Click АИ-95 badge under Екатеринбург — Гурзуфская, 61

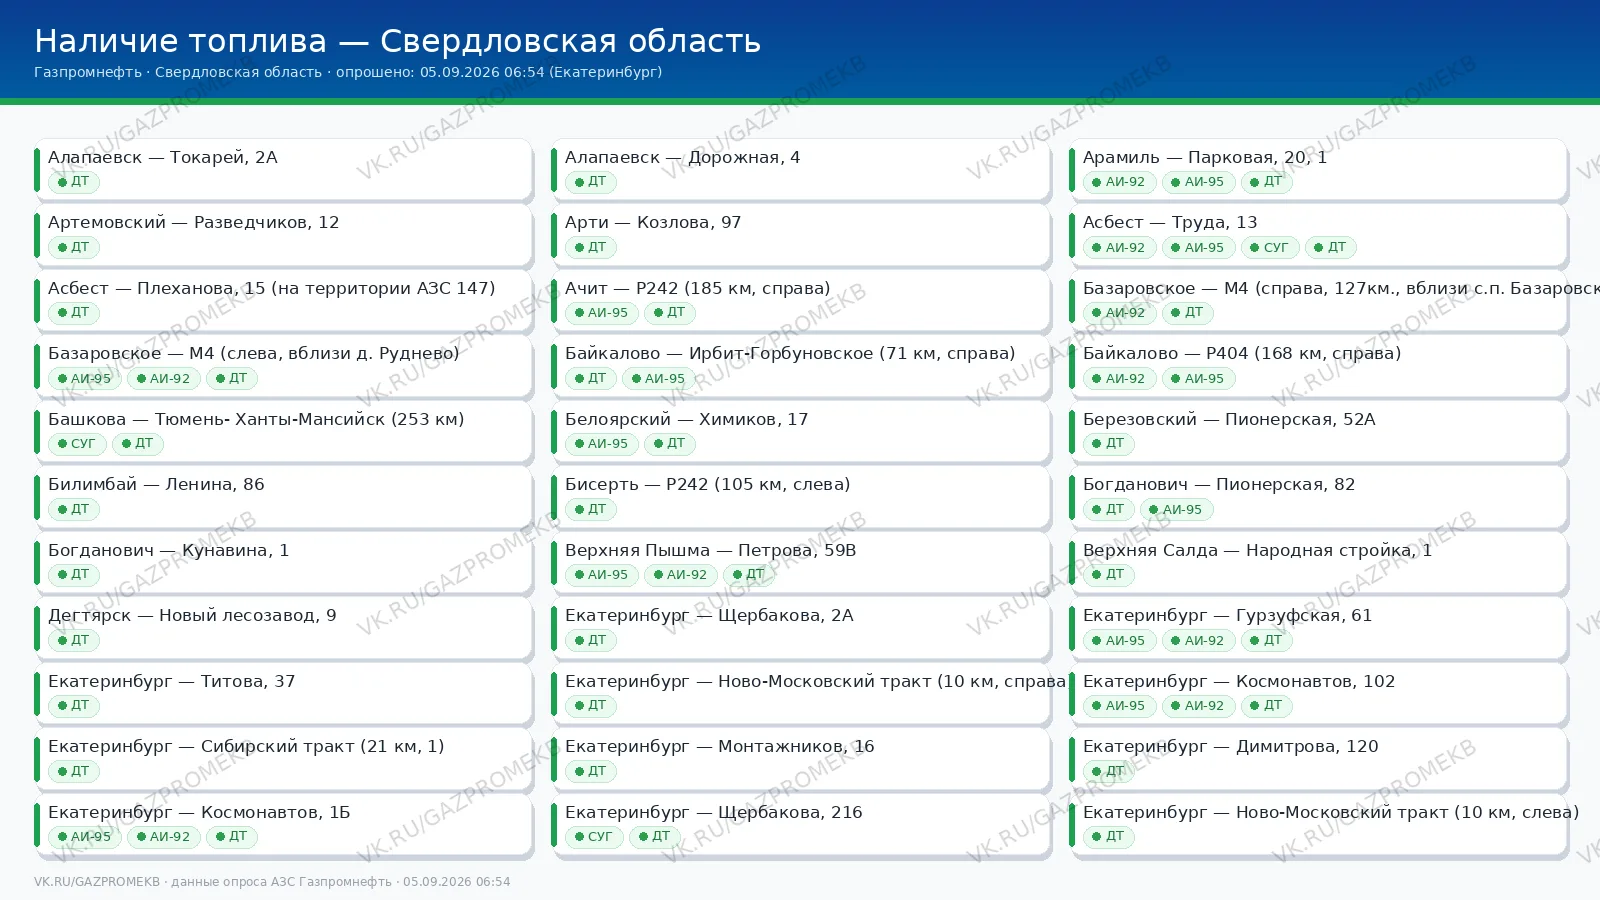[x=1119, y=640]
